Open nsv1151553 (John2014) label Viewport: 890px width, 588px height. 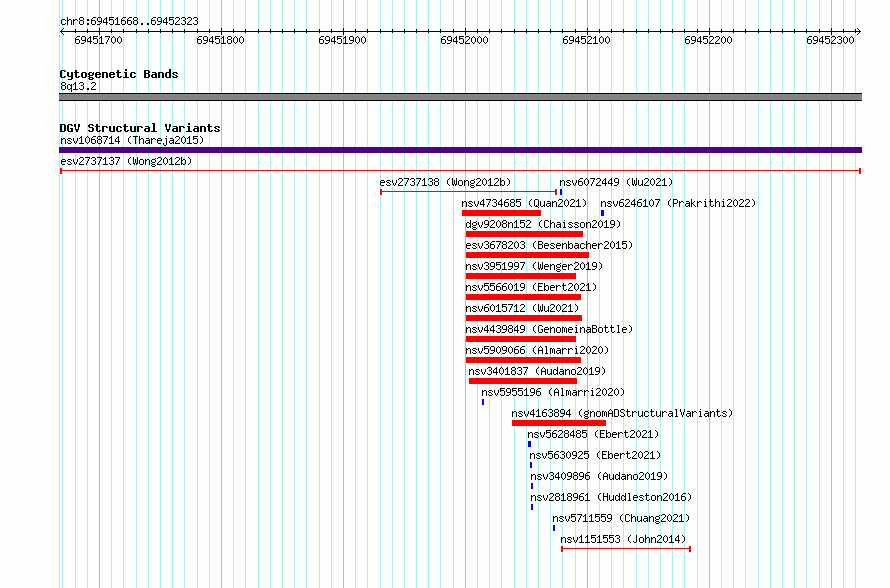pyautogui.click(x=623, y=539)
